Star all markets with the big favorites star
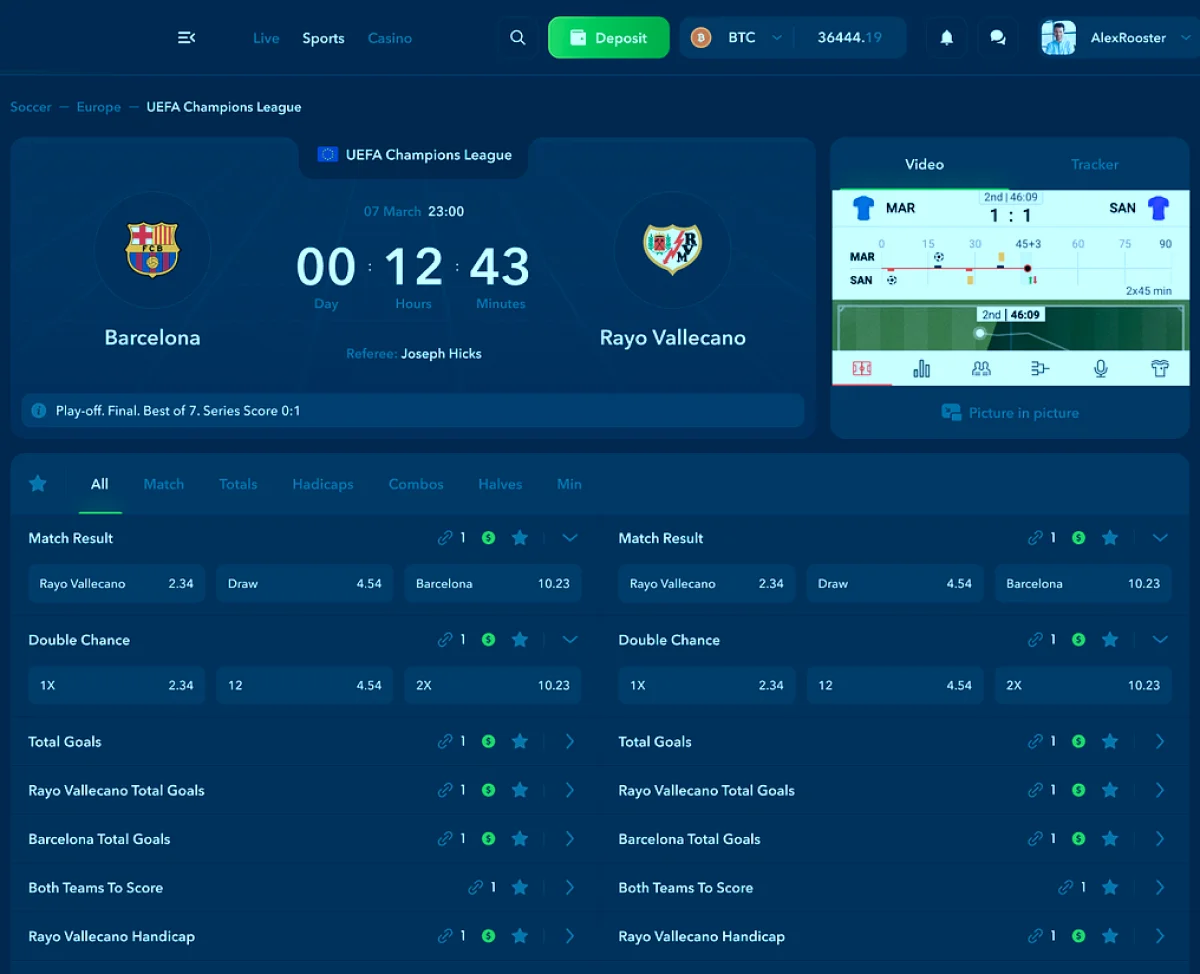The image size is (1200, 974). [37, 483]
